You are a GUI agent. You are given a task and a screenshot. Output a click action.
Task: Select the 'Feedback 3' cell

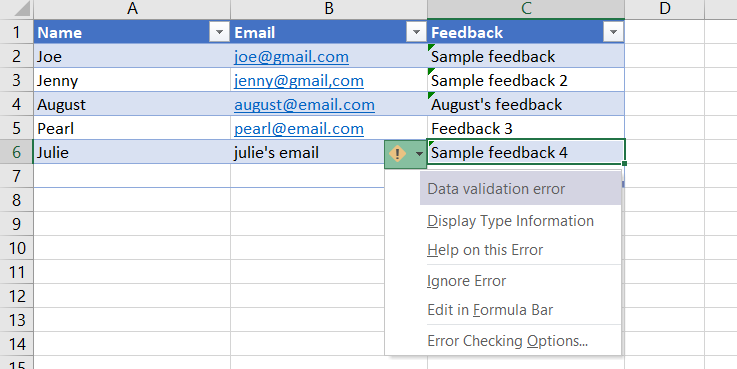[x=526, y=128]
